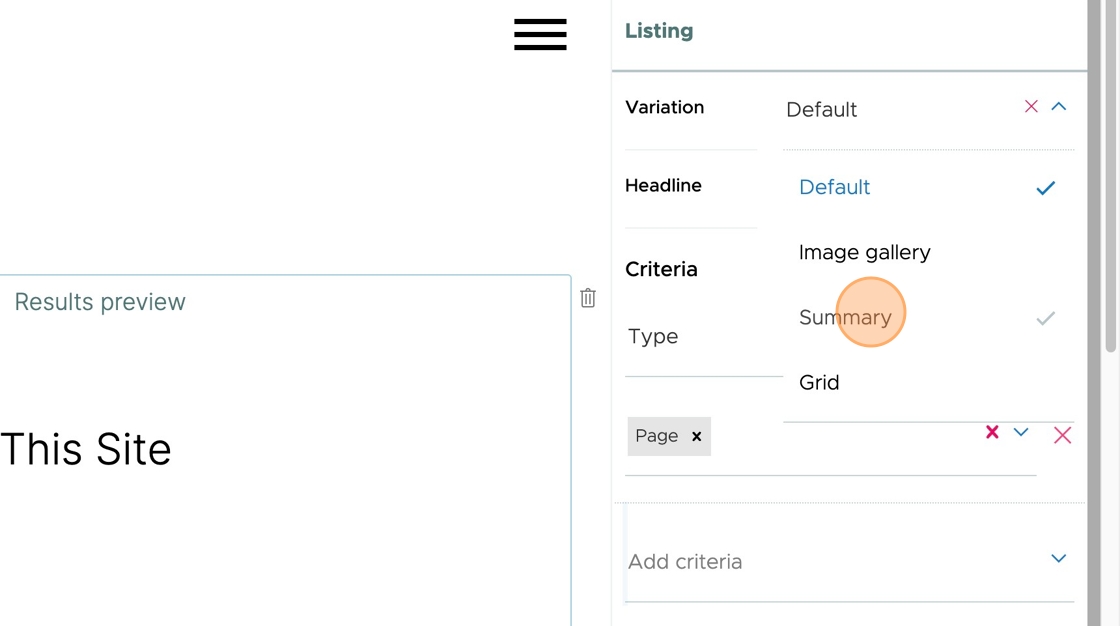Collapse the Variation dropdown chevron
This screenshot has width=1120, height=626.
point(1059,106)
